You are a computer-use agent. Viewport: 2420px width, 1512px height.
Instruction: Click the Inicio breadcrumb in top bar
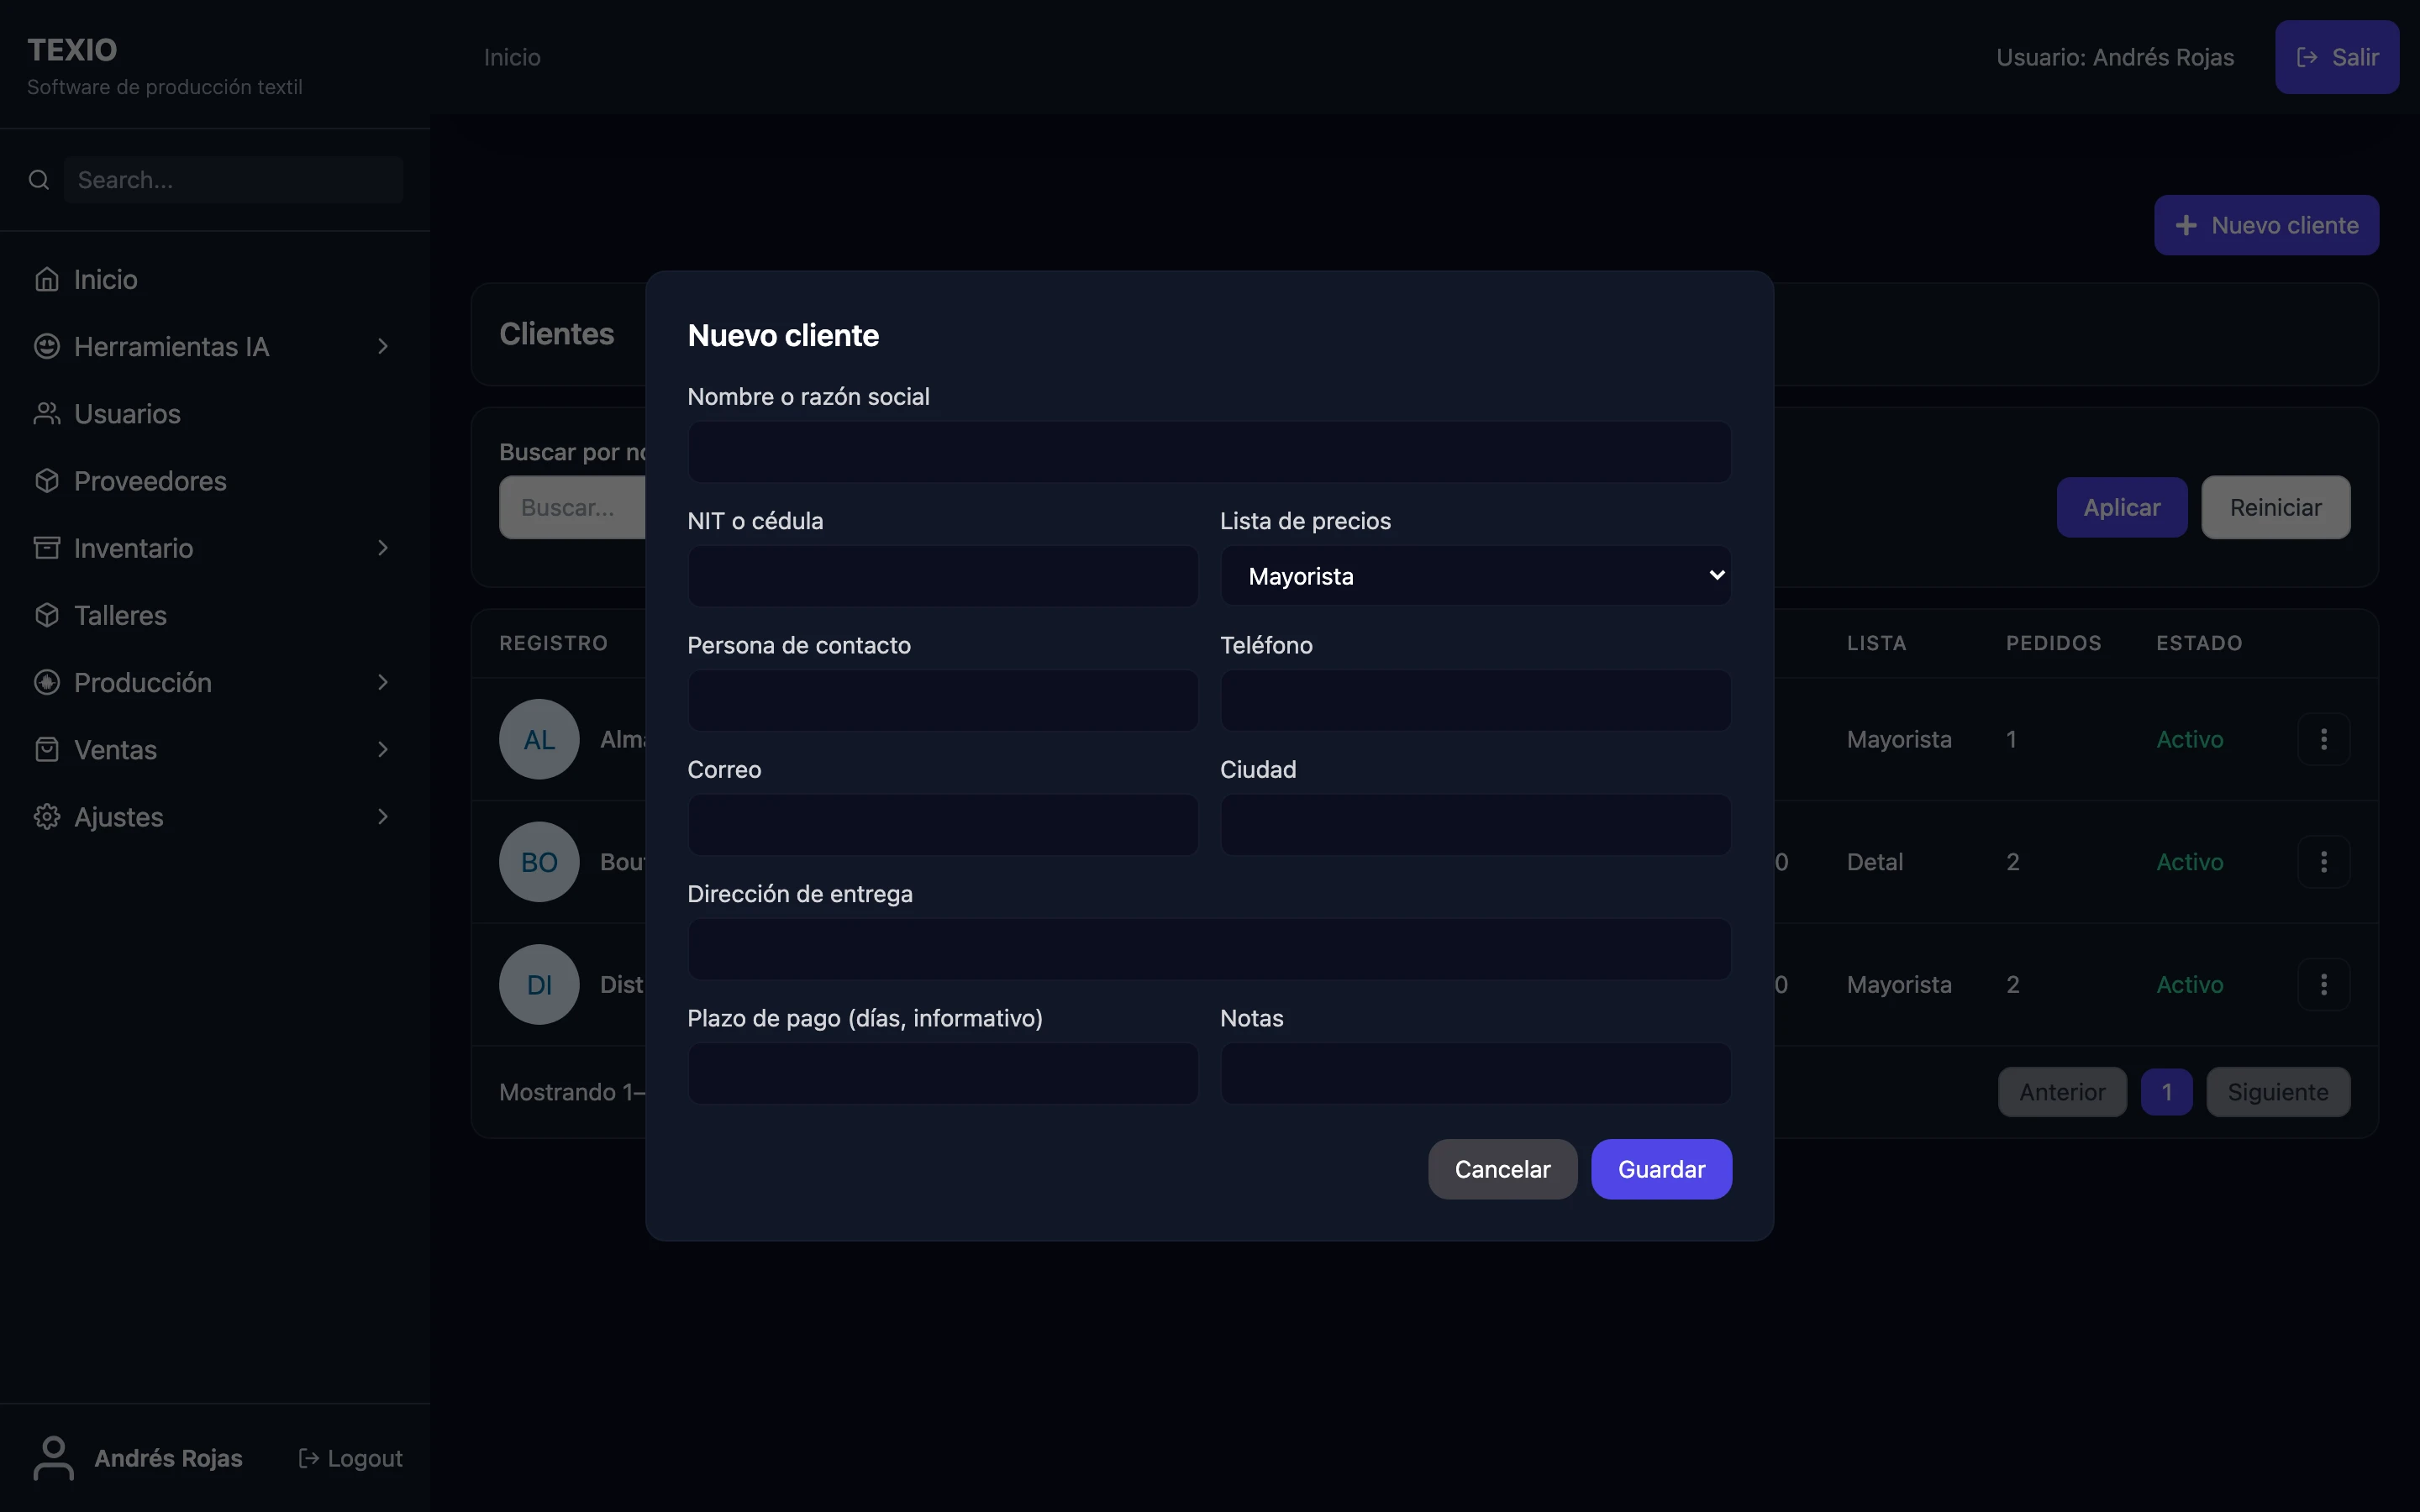(x=512, y=57)
